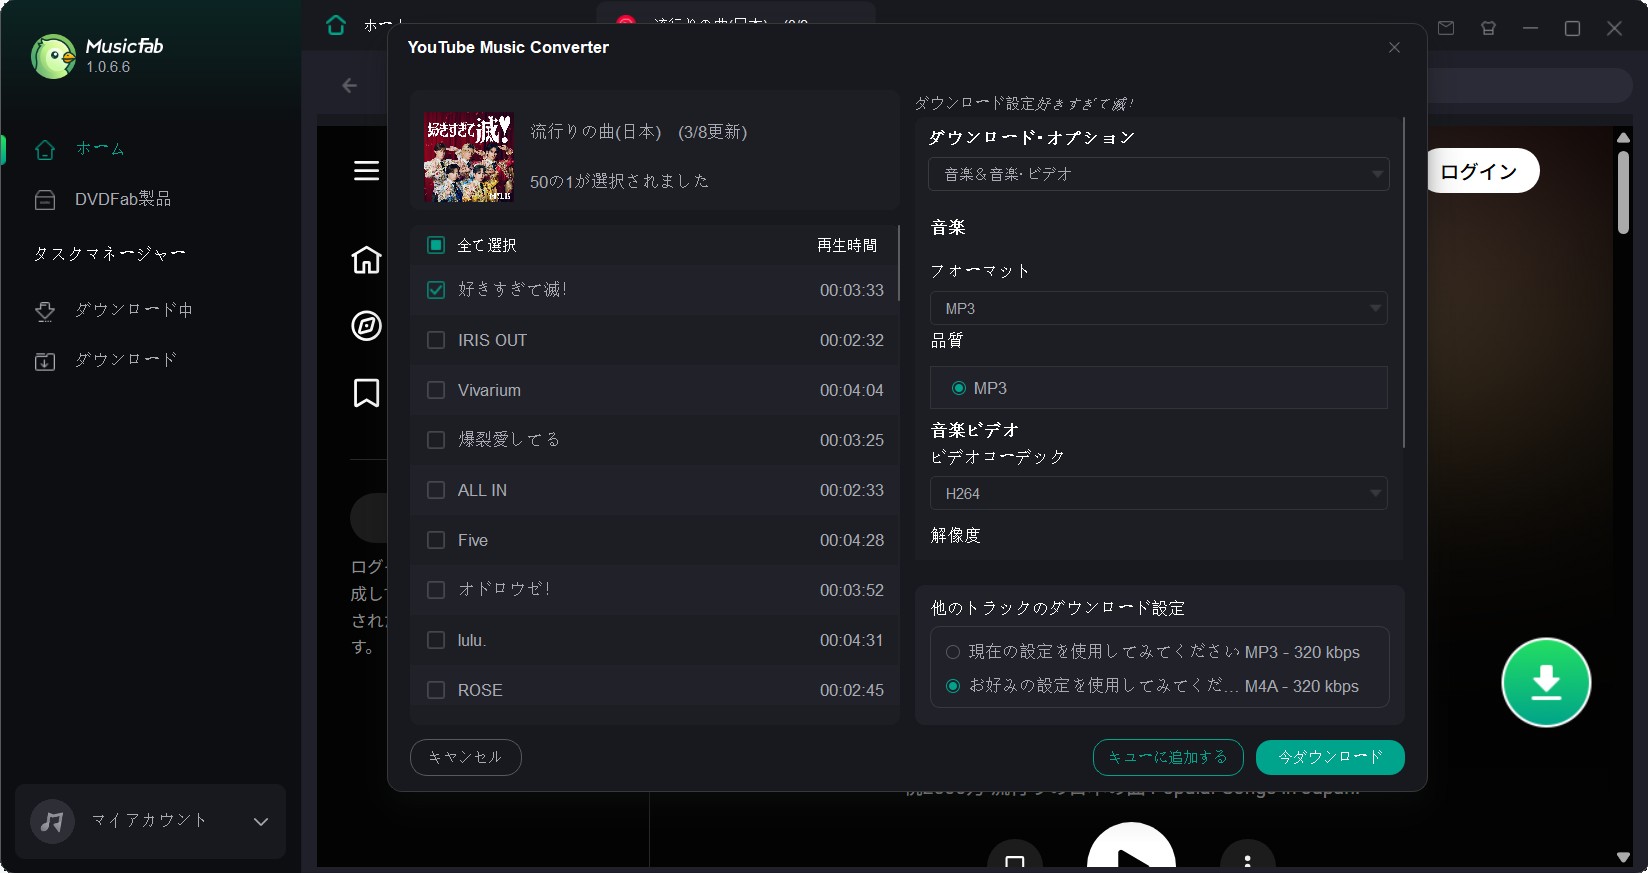Screen dimensions: 1648x873
Task: Open the ダウンロード・オプション dropdown
Action: [x=1158, y=174]
